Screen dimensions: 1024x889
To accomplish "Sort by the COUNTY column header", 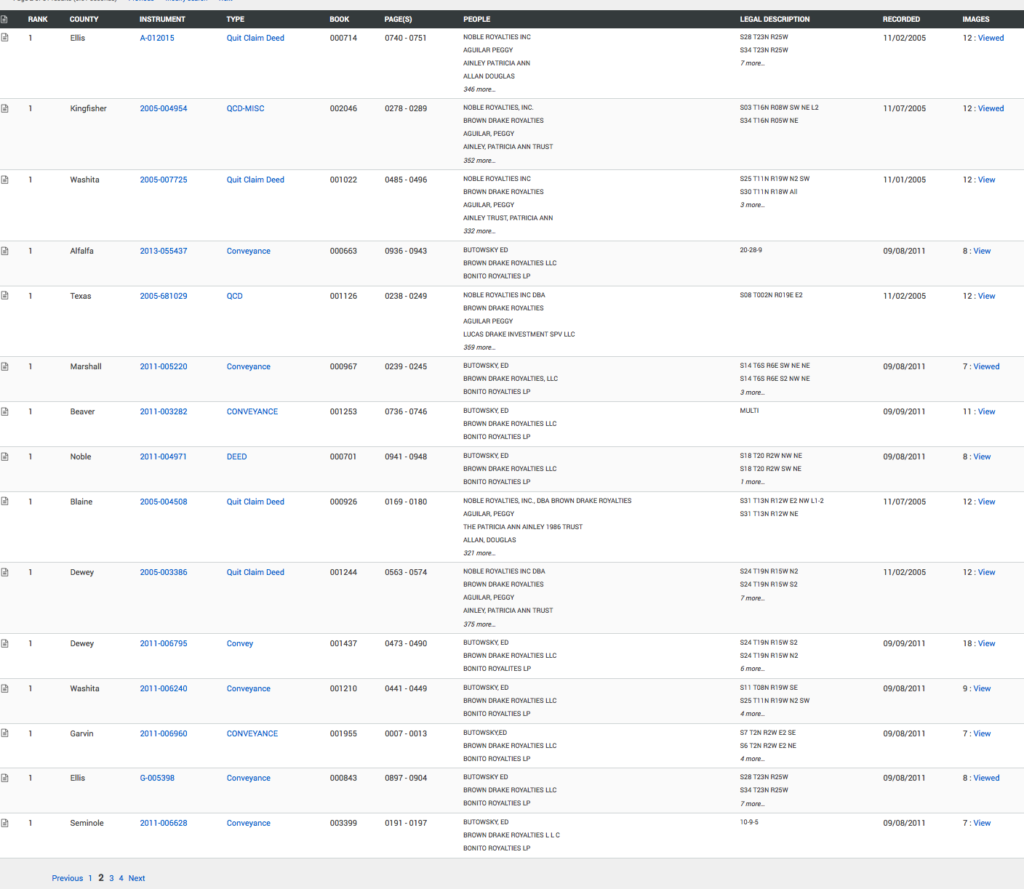I will pyautogui.click(x=84, y=20).
